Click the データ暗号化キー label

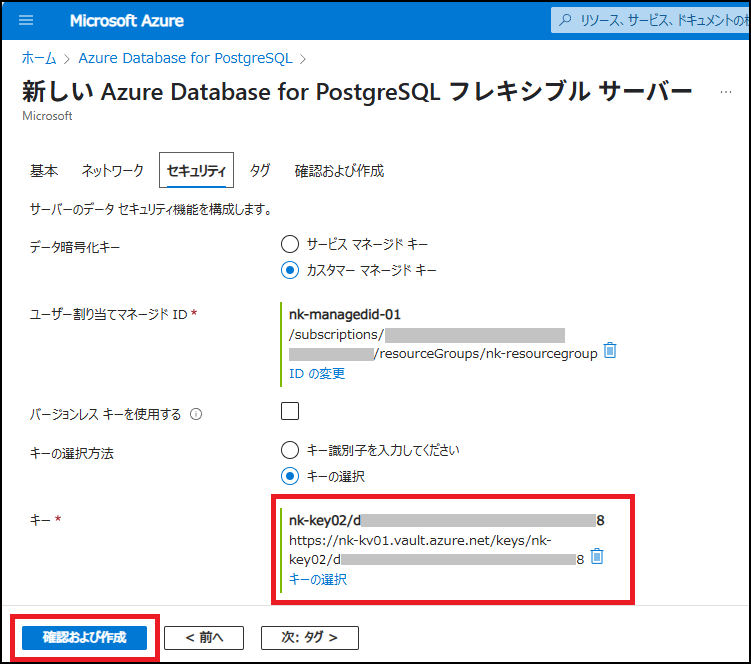point(75,247)
